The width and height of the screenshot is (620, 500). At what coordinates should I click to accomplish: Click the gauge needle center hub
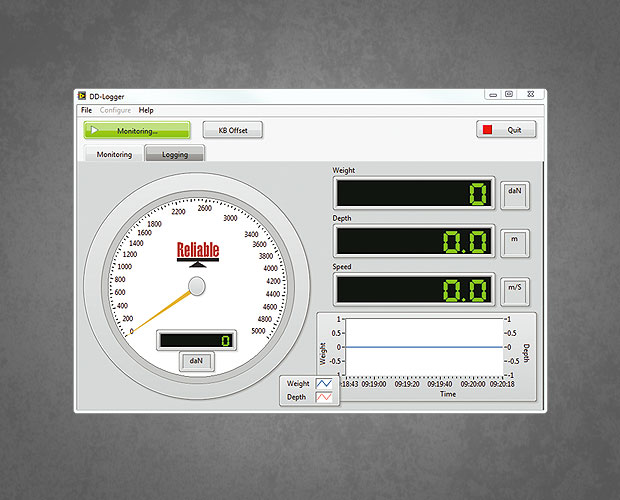click(x=197, y=287)
